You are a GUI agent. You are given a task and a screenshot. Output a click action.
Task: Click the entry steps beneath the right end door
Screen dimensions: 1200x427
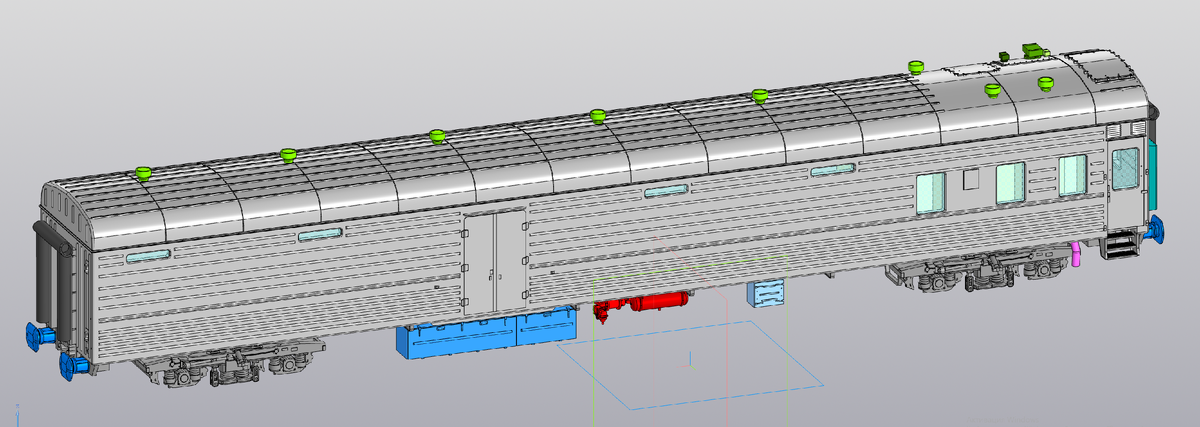point(1120,245)
